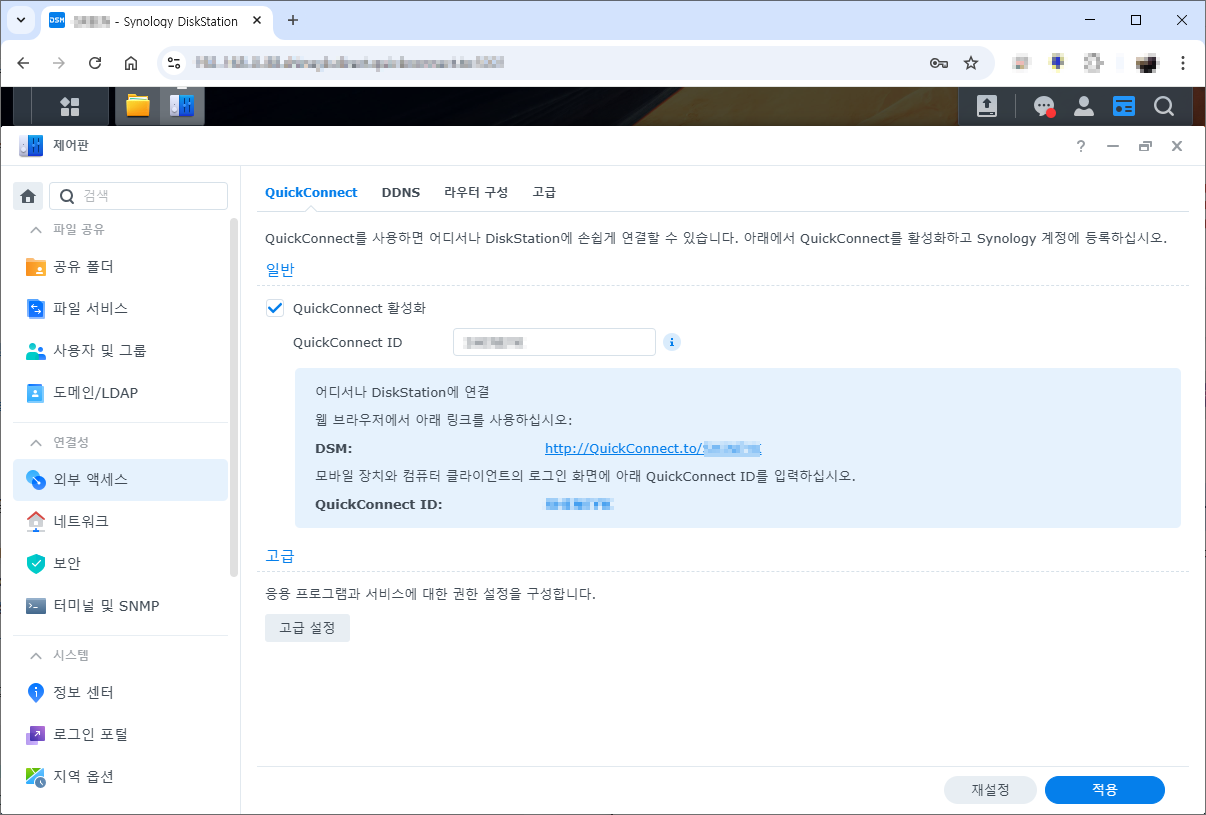
Task: Switch to the 고급 tab
Action: pyautogui.click(x=544, y=192)
